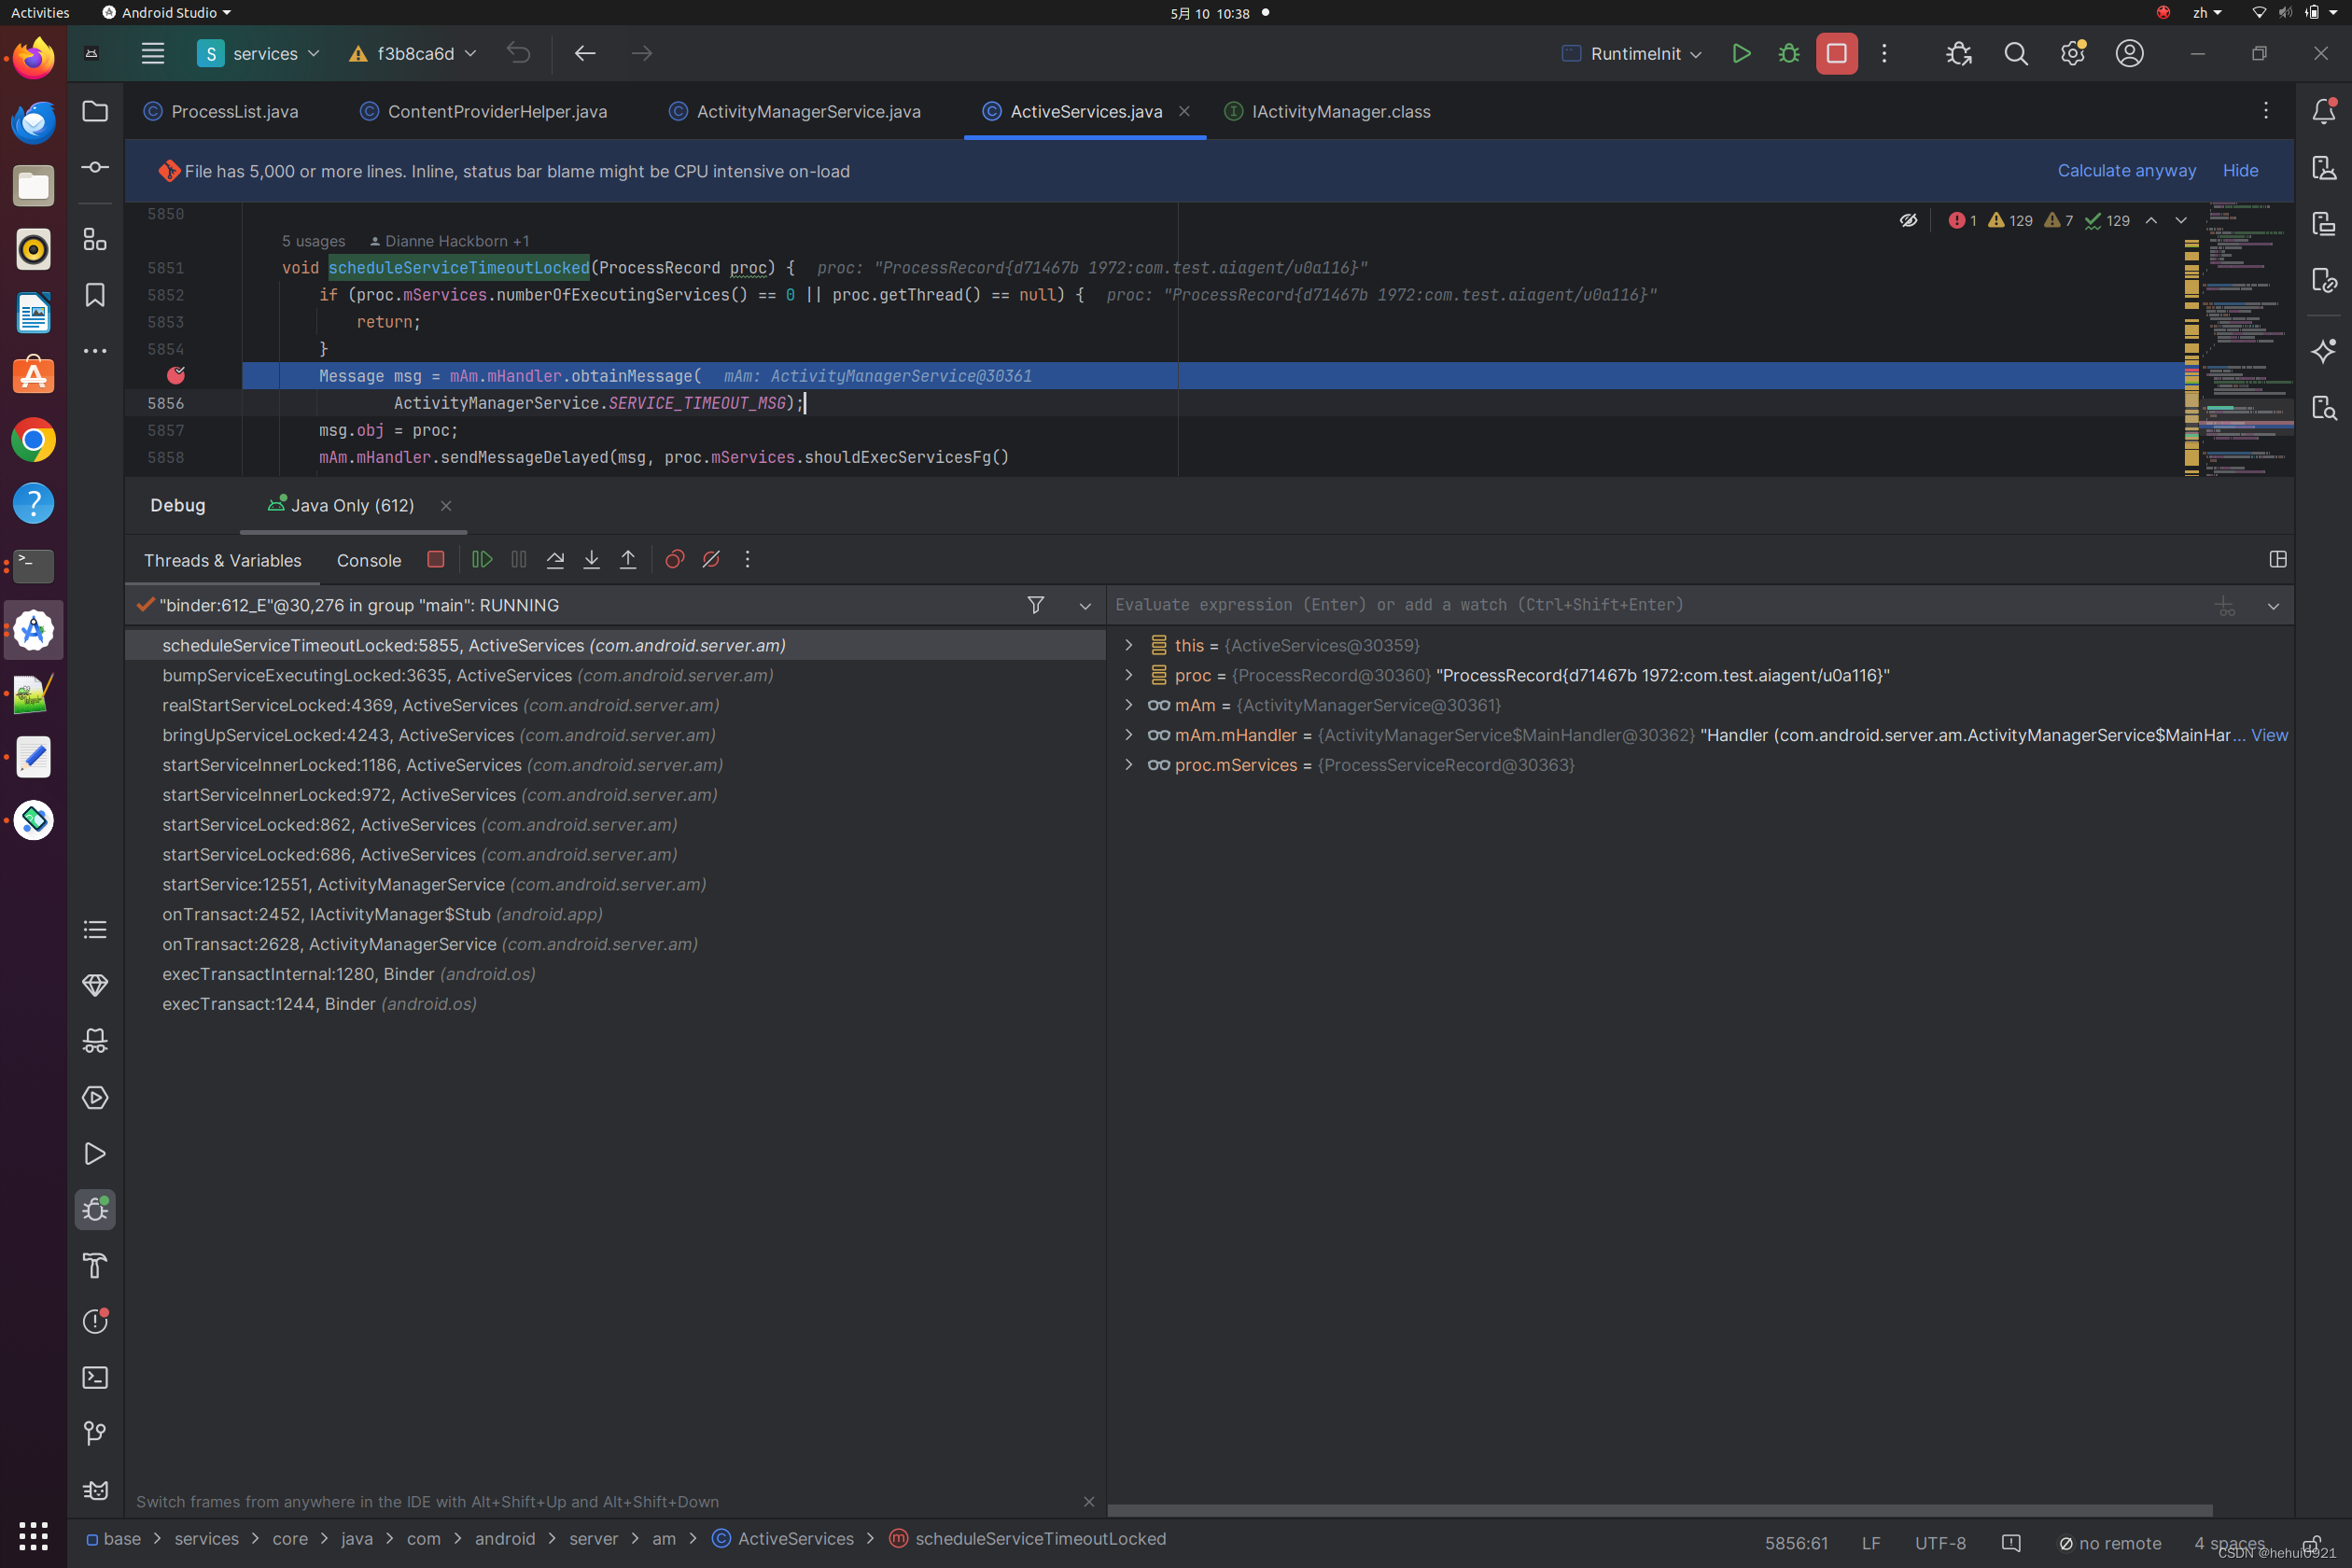2352x1568 pixels.
Task: Open Terminal tool window icon
Action: tap(95, 1378)
